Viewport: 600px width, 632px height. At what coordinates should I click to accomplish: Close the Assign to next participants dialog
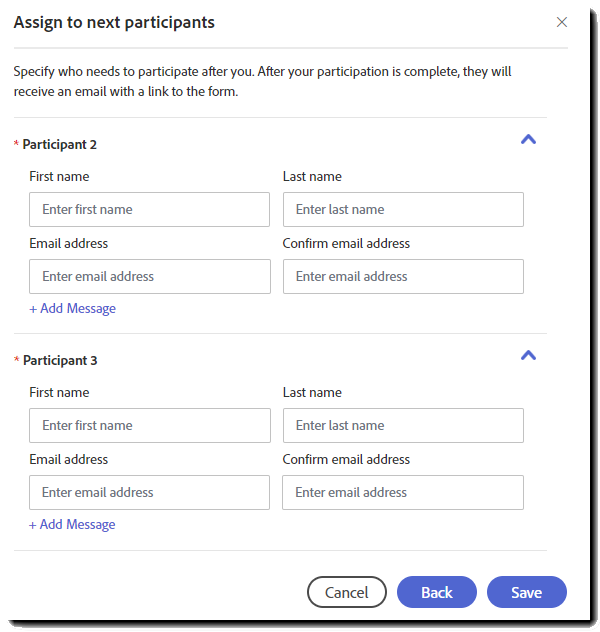click(x=562, y=22)
